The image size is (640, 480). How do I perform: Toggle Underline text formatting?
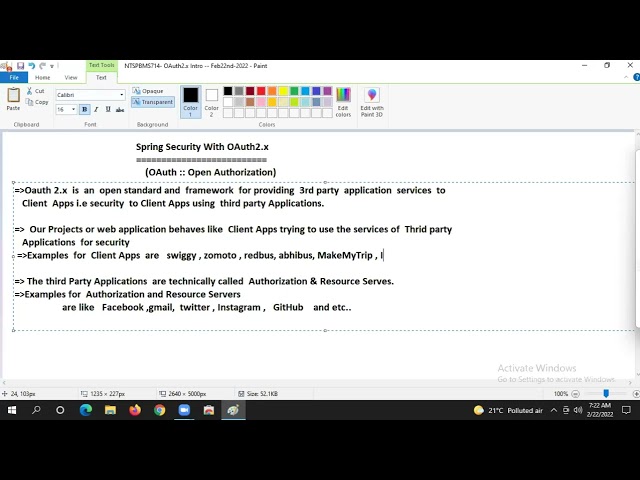(x=108, y=109)
